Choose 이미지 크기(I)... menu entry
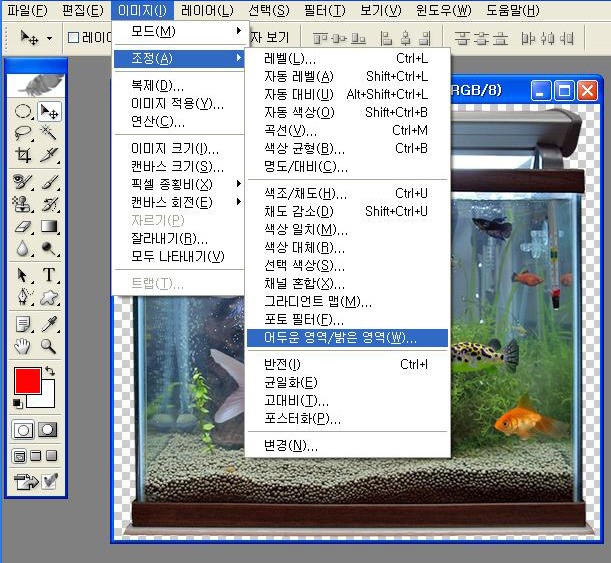Viewport: 611px width, 563px height. [x=179, y=148]
